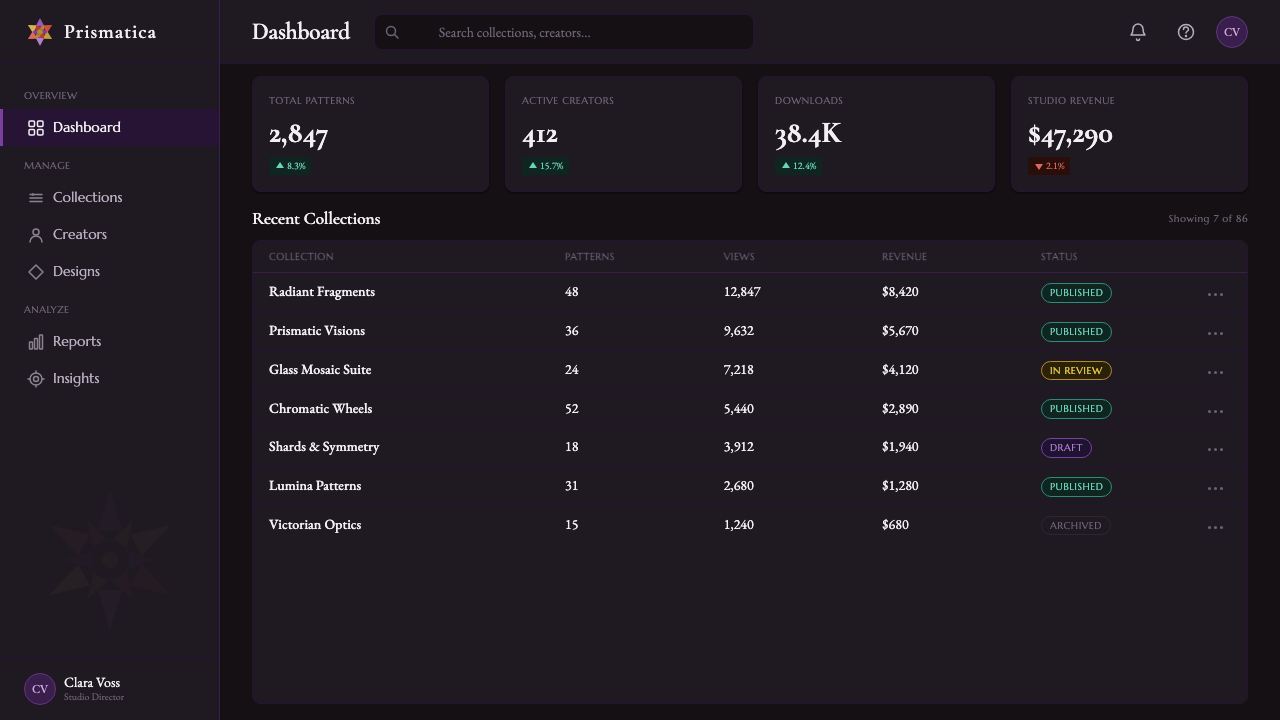Click the 12.4% increase badge
The width and height of the screenshot is (1280, 720).
pos(799,166)
